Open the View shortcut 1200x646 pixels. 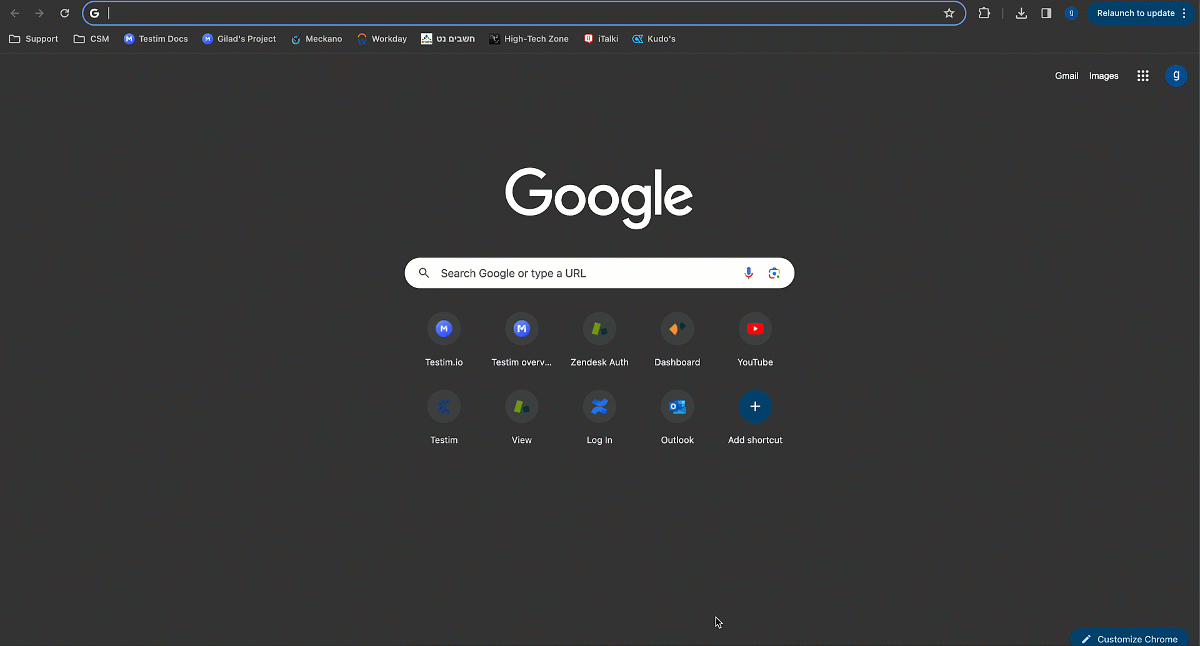click(x=521, y=418)
